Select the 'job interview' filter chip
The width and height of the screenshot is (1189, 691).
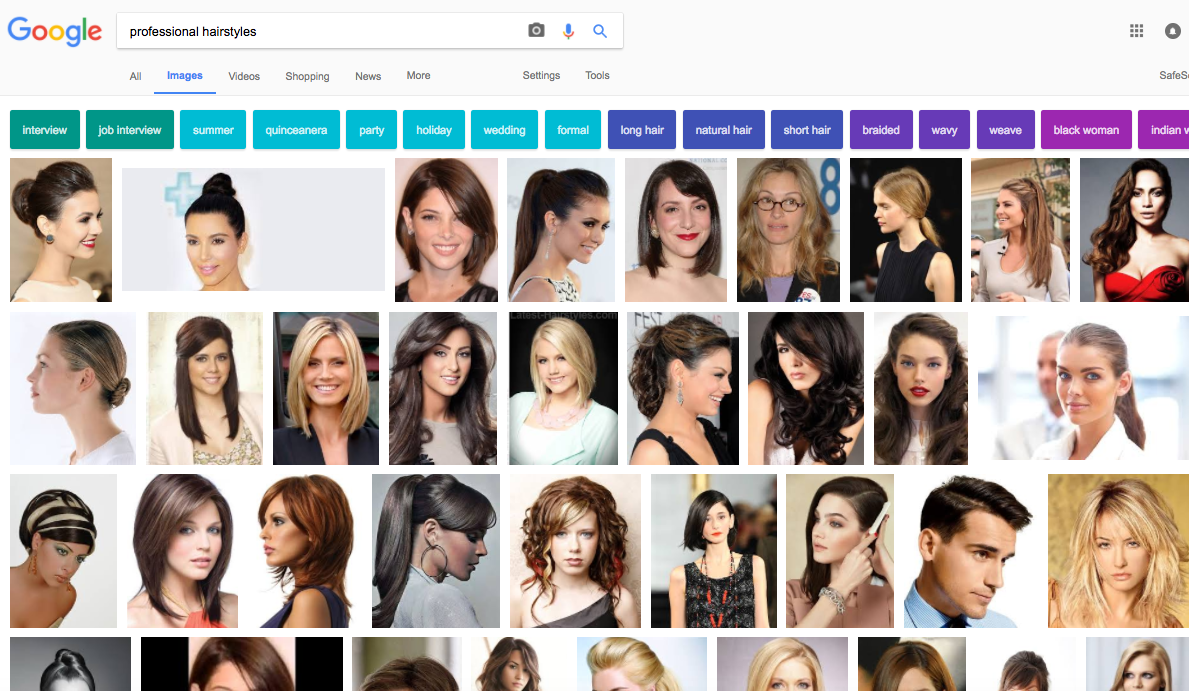(130, 130)
